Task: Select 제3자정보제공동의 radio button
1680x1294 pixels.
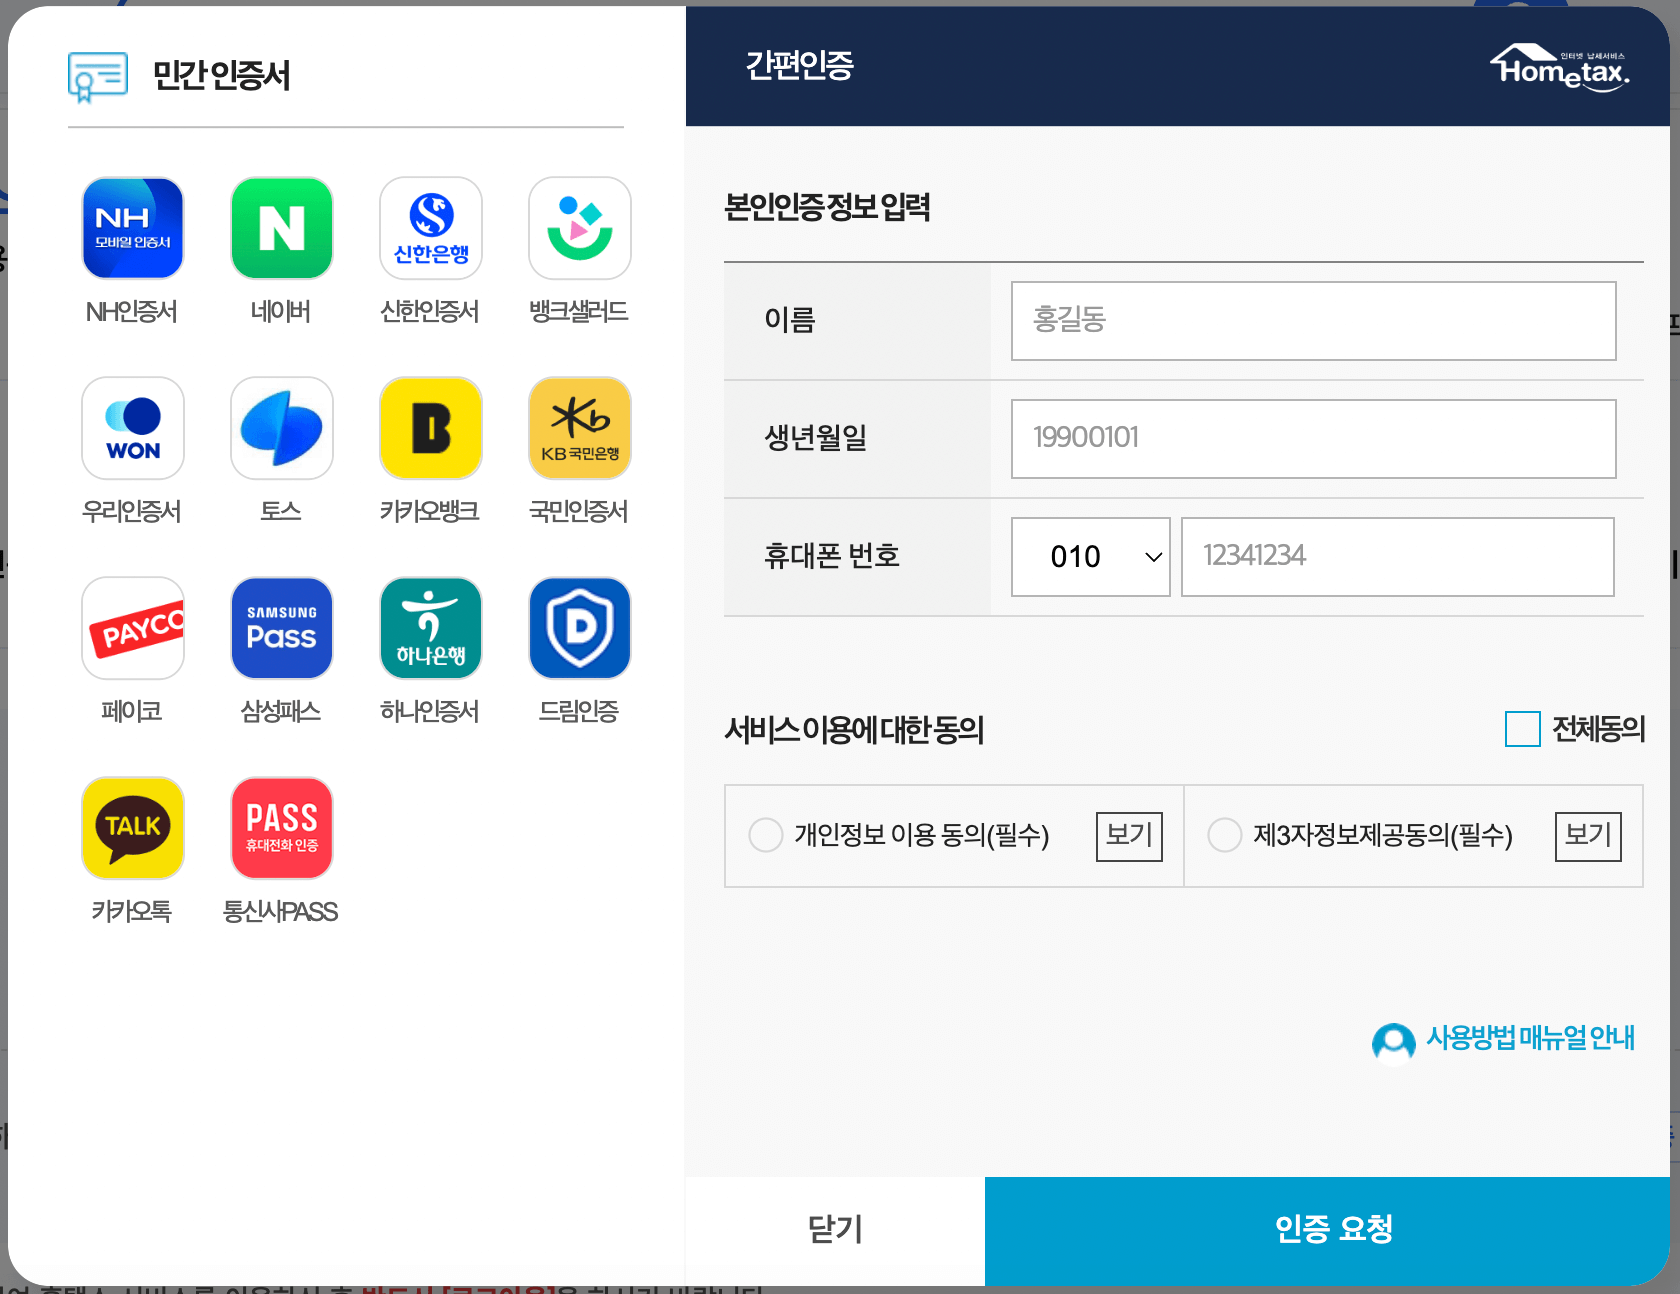Action: 1225,835
